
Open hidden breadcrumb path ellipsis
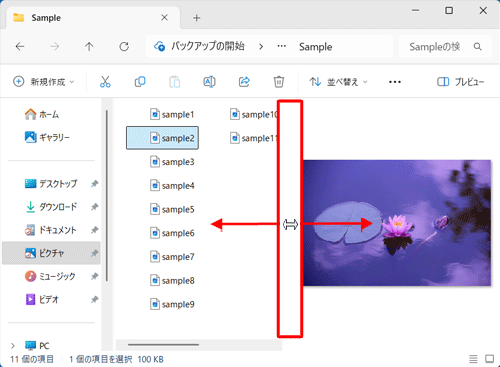tap(282, 46)
